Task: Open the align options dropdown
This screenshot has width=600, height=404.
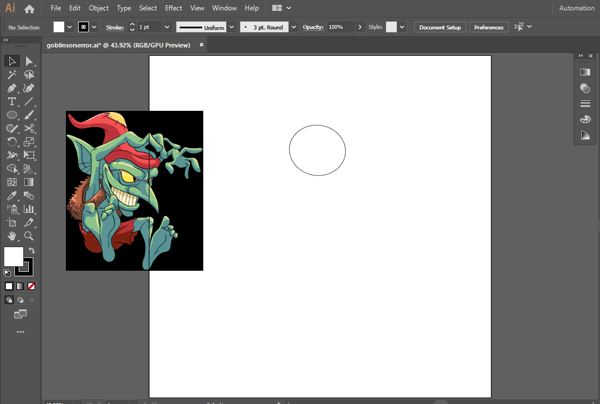Action: point(529,27)
